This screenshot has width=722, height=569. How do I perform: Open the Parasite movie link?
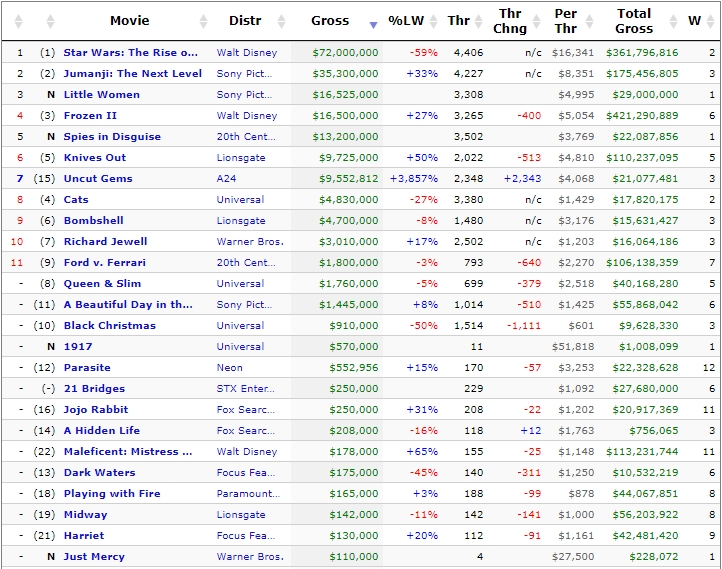pos(87,368)
